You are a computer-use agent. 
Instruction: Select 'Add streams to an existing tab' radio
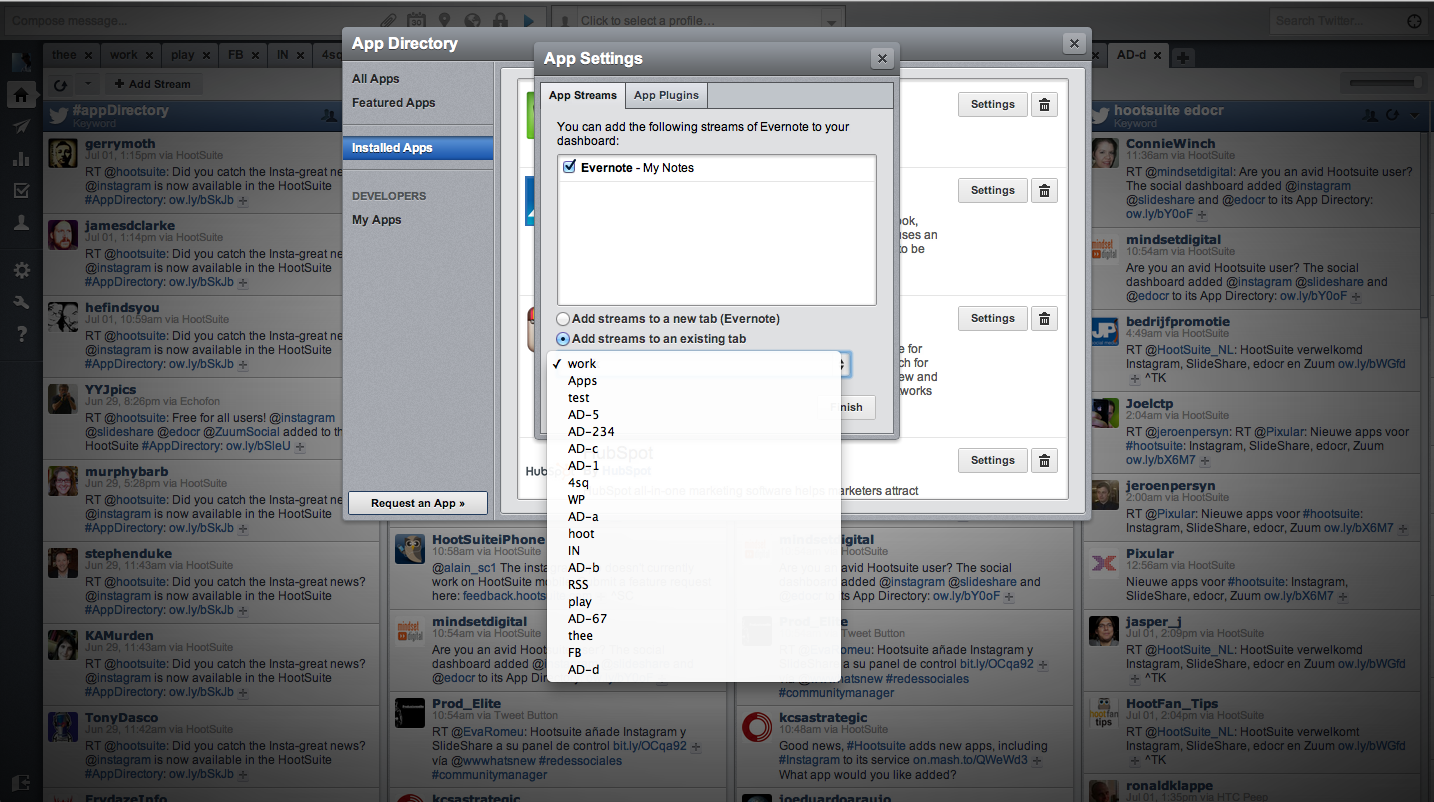pos(564,339)
